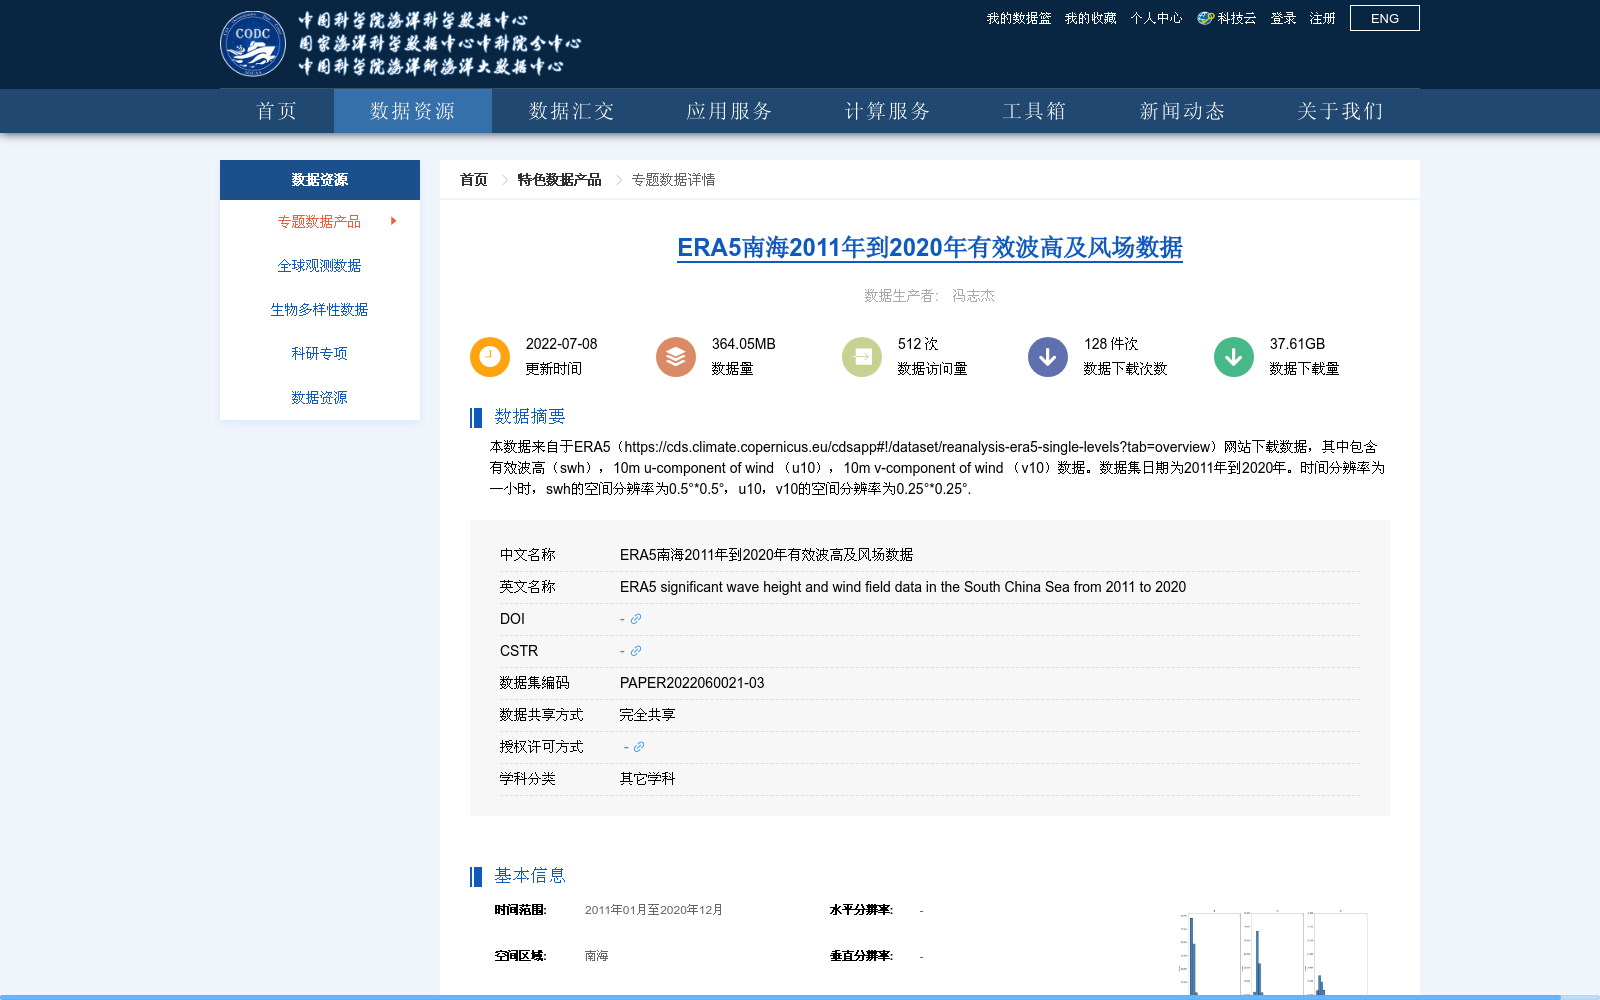Click the 科技云 globe icon
This screenshot has width=1600, height=1000.
1203,17
